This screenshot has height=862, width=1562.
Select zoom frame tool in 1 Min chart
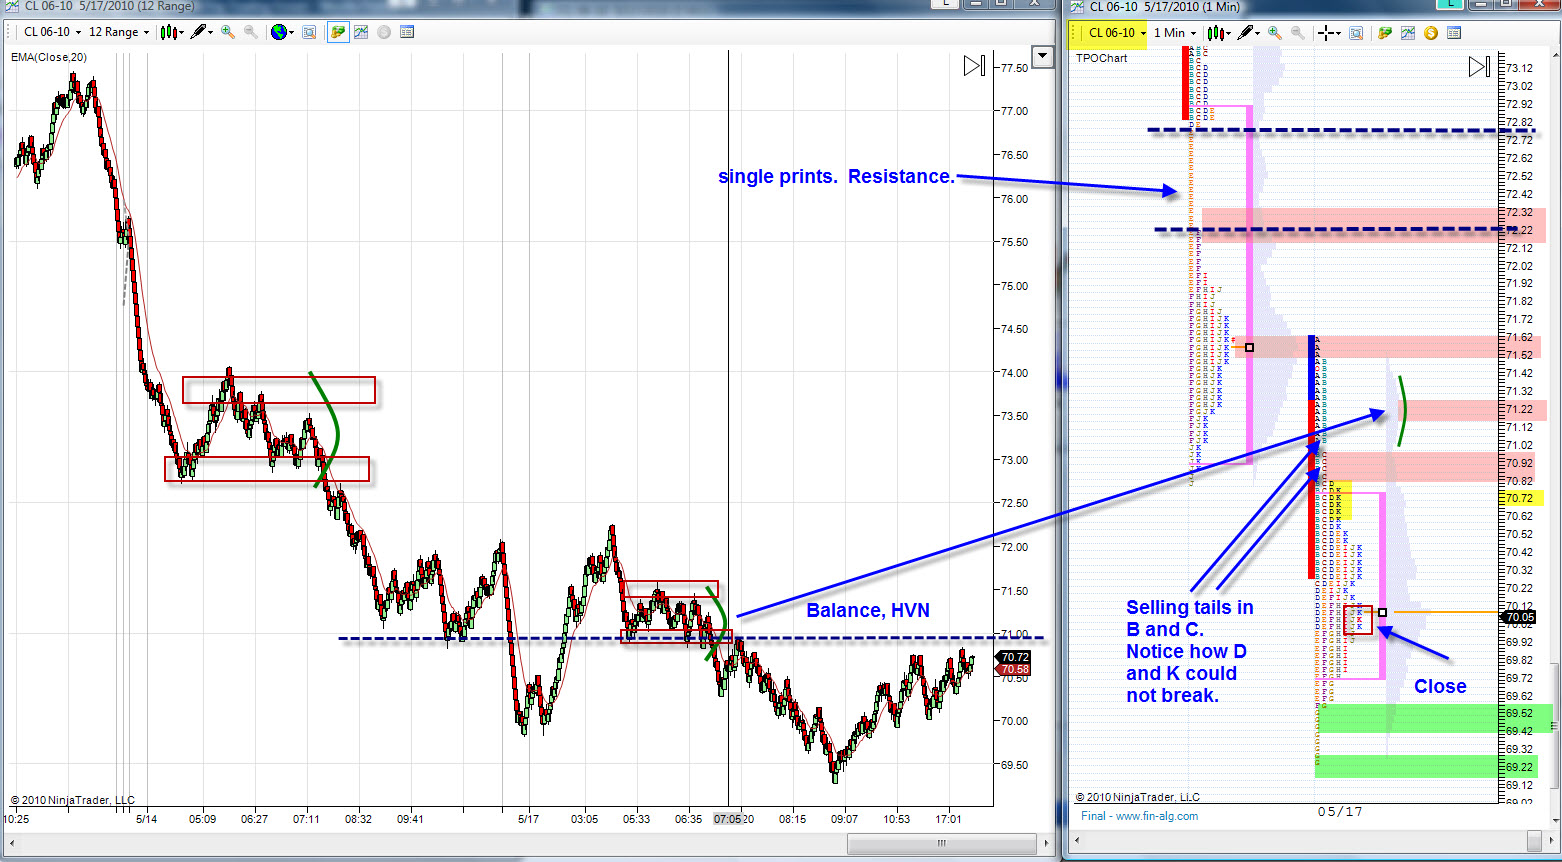tap(1357, 33)
